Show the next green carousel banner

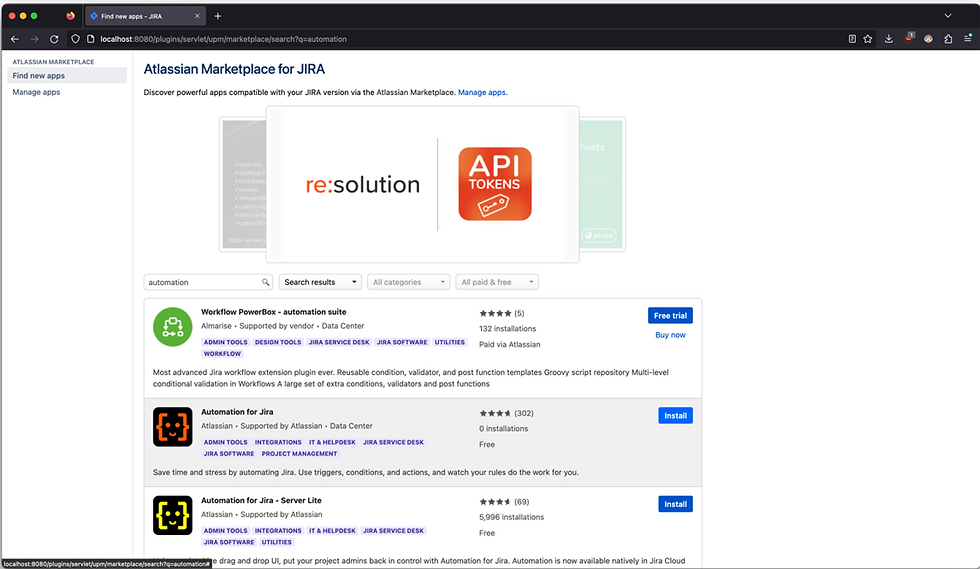click(602, 184)
